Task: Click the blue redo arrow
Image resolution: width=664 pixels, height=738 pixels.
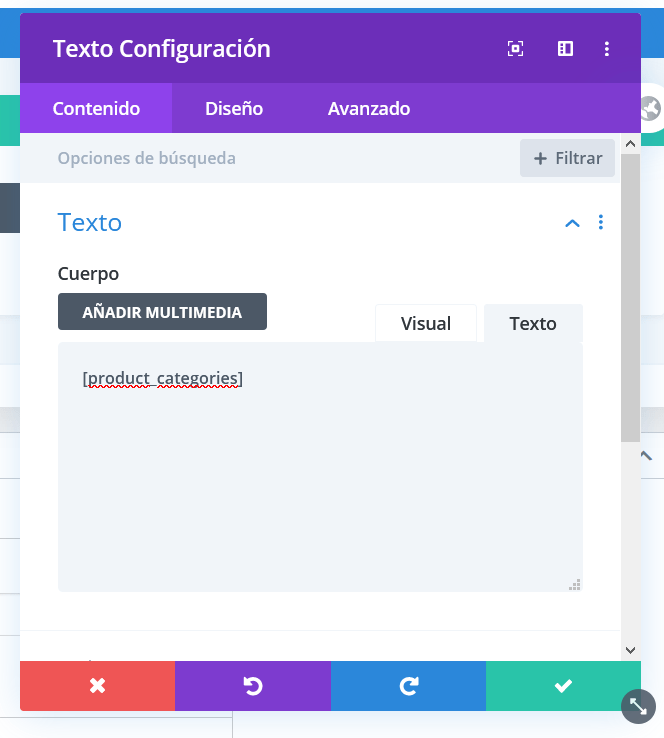Action: 408,686
